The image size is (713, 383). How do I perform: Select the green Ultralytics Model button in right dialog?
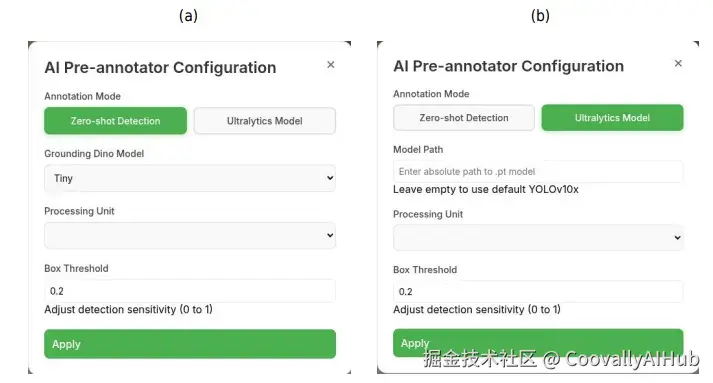click(x=612, y=118)
